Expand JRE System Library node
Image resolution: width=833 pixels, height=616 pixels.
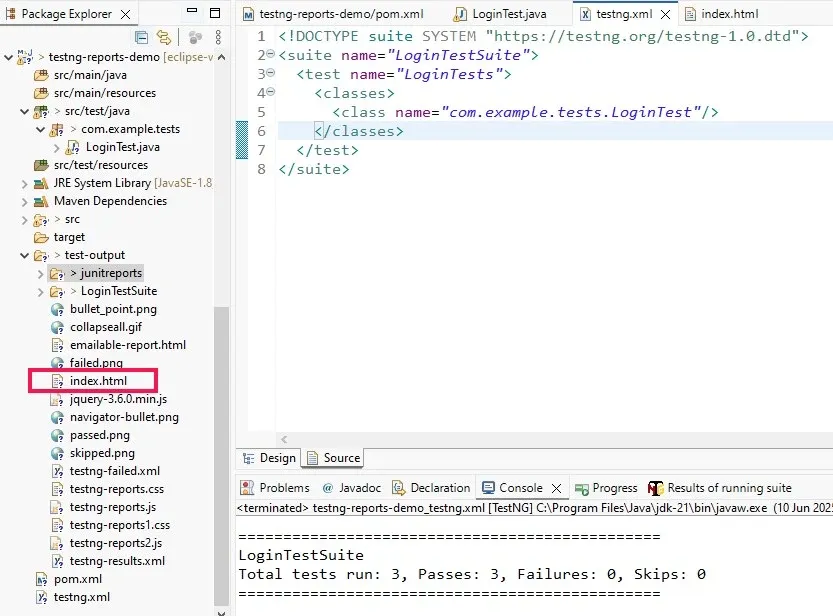point(24,184)
